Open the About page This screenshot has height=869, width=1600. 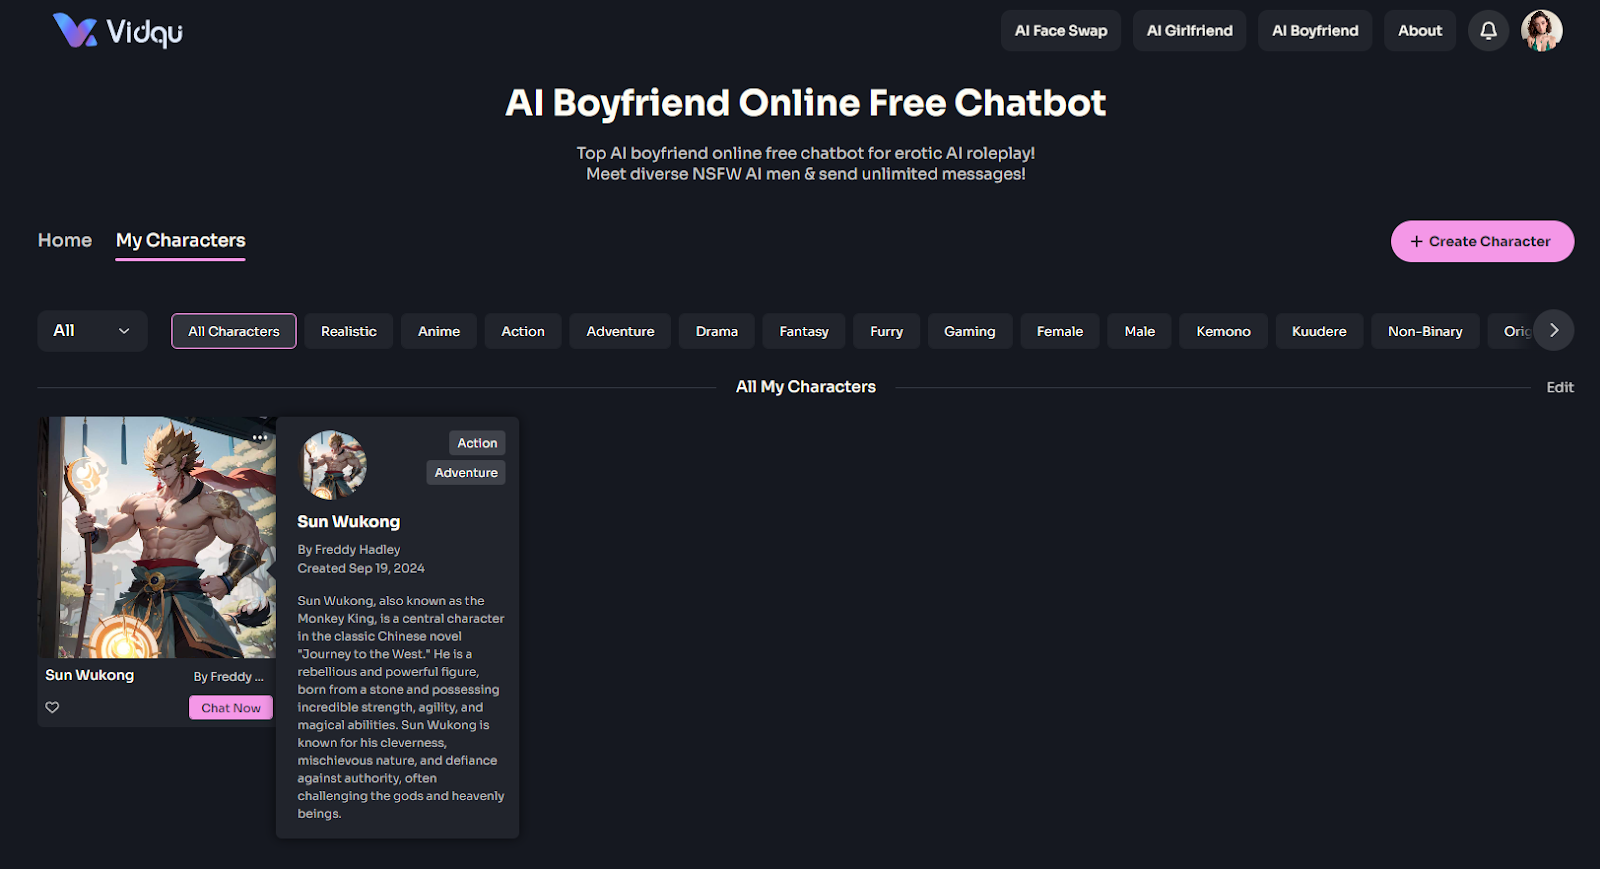coord(1420,31)
